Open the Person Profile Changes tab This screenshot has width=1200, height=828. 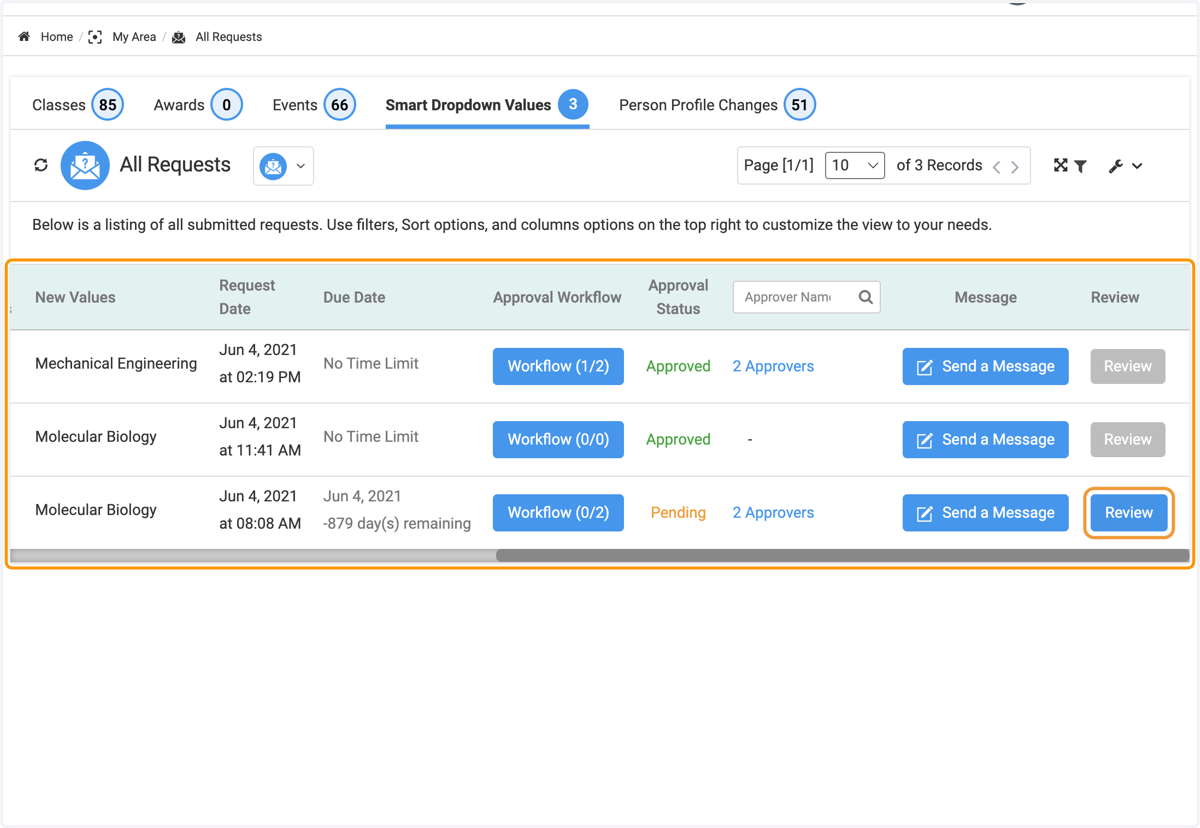(717, 105)
